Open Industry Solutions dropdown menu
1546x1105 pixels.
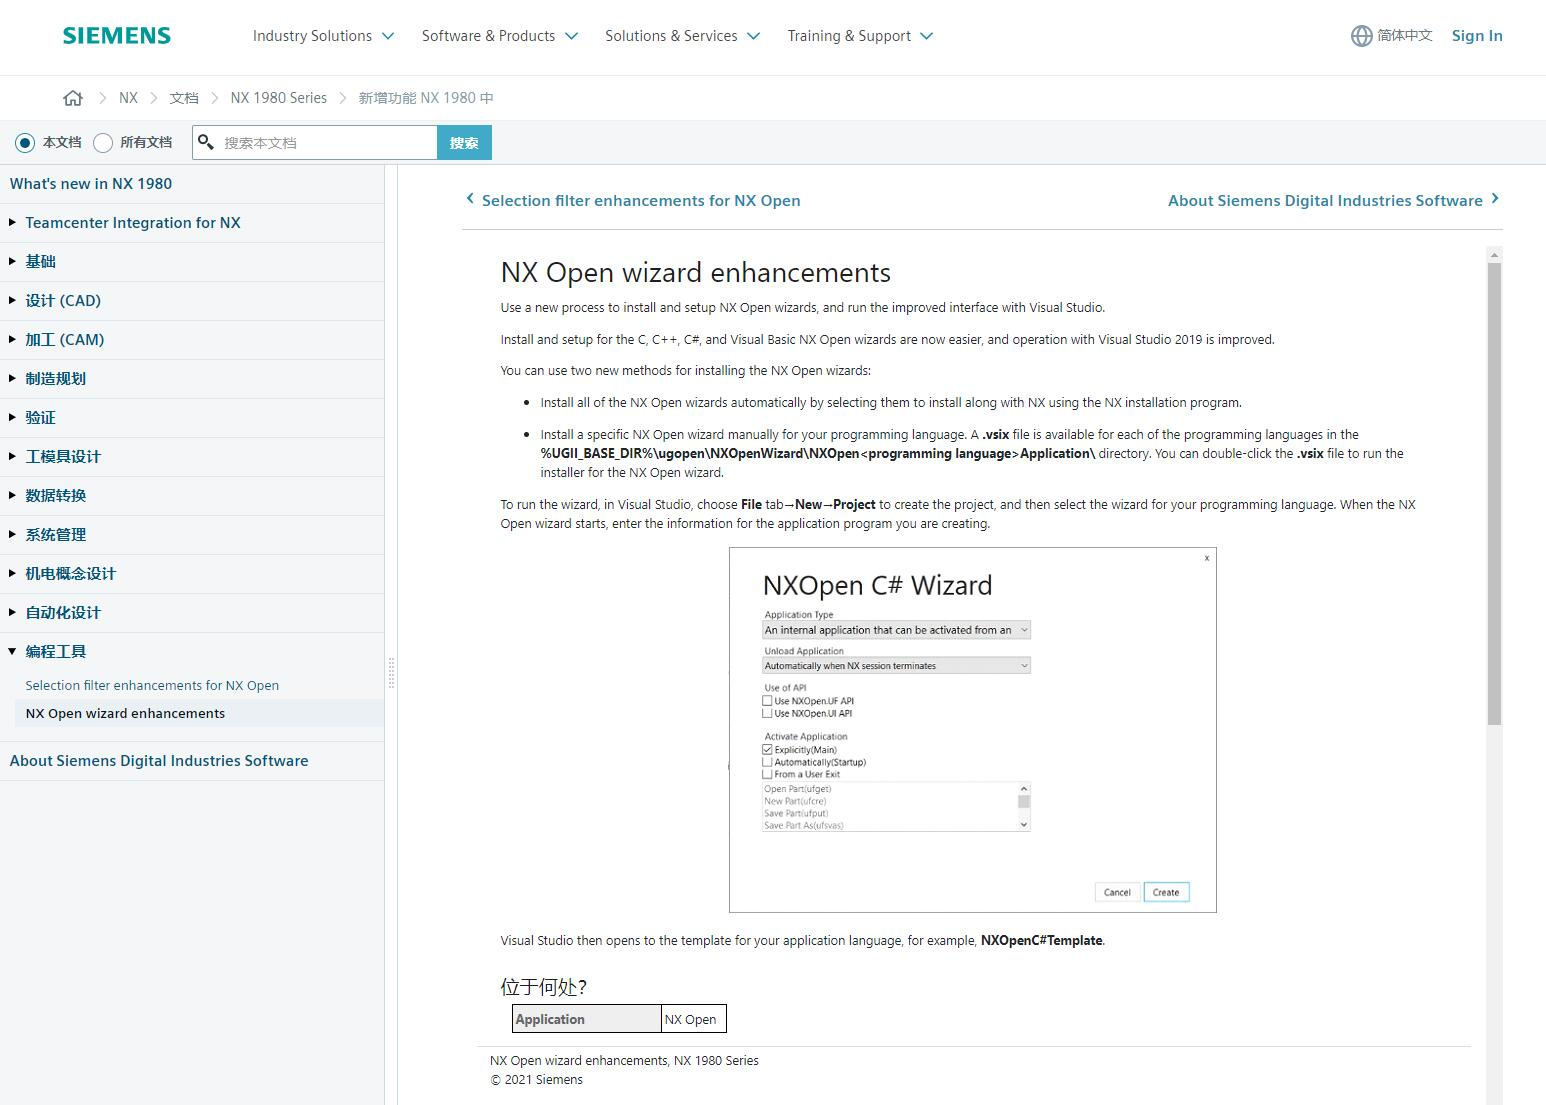click(x=323, y=36)
